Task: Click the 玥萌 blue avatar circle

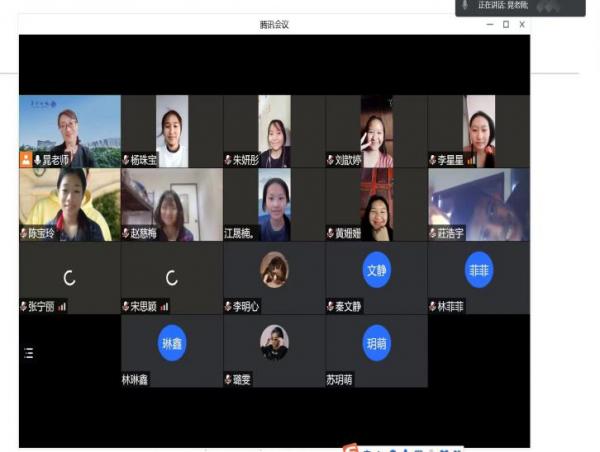Action: click(376, 343)
